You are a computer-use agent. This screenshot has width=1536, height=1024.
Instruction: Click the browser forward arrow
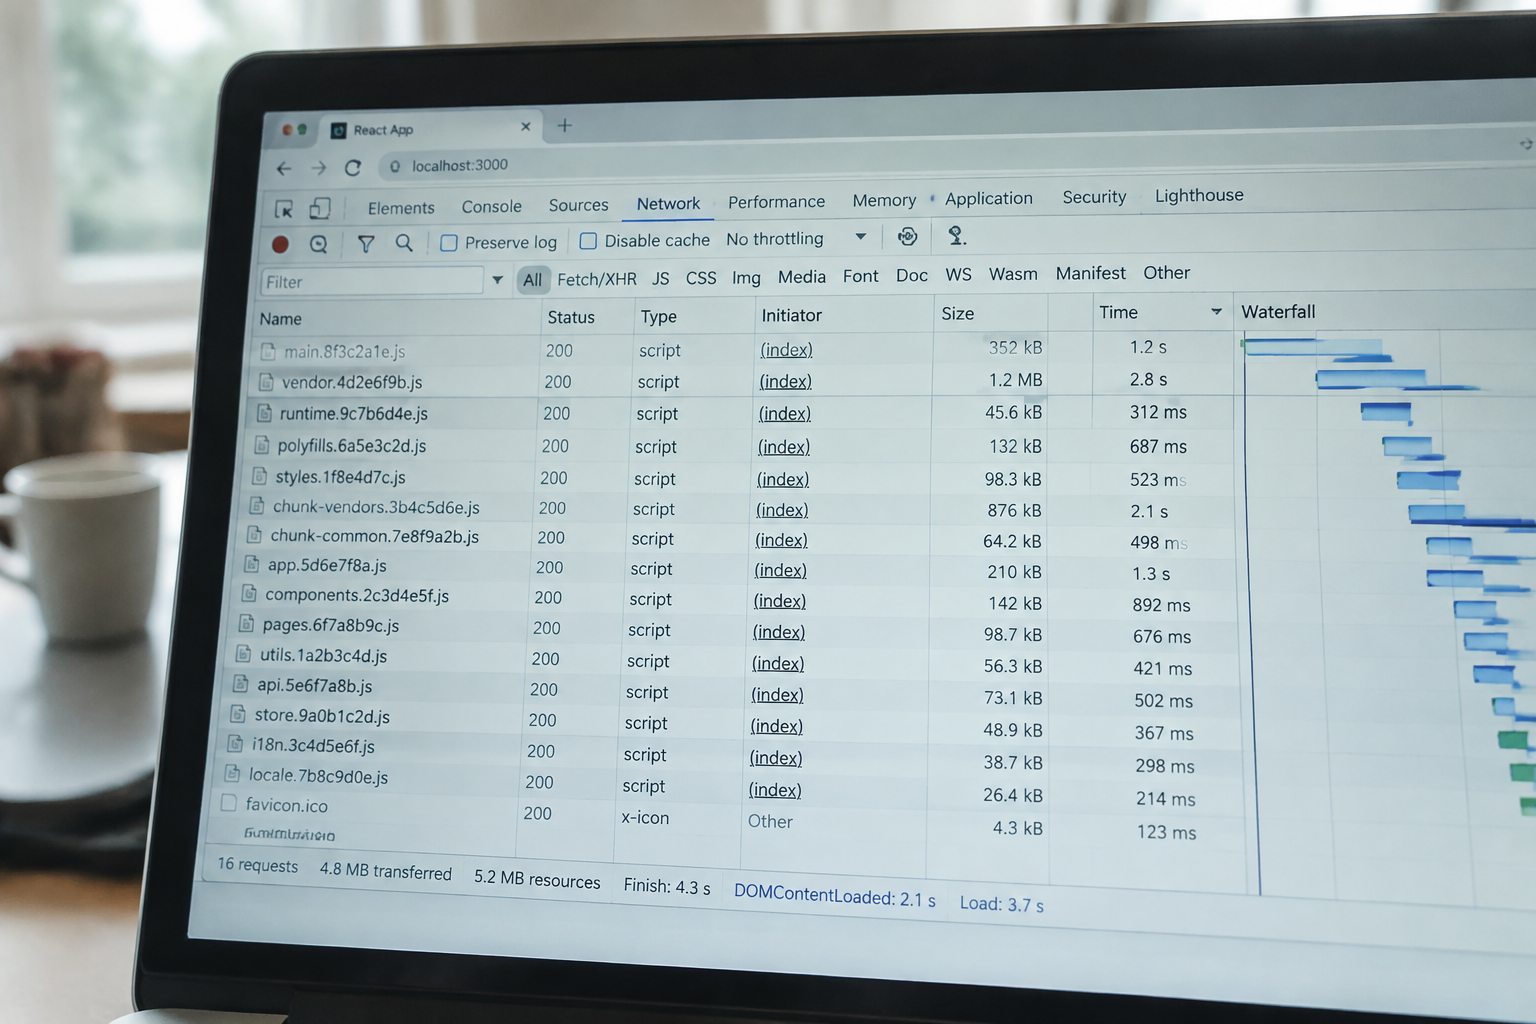coord(319,168)
